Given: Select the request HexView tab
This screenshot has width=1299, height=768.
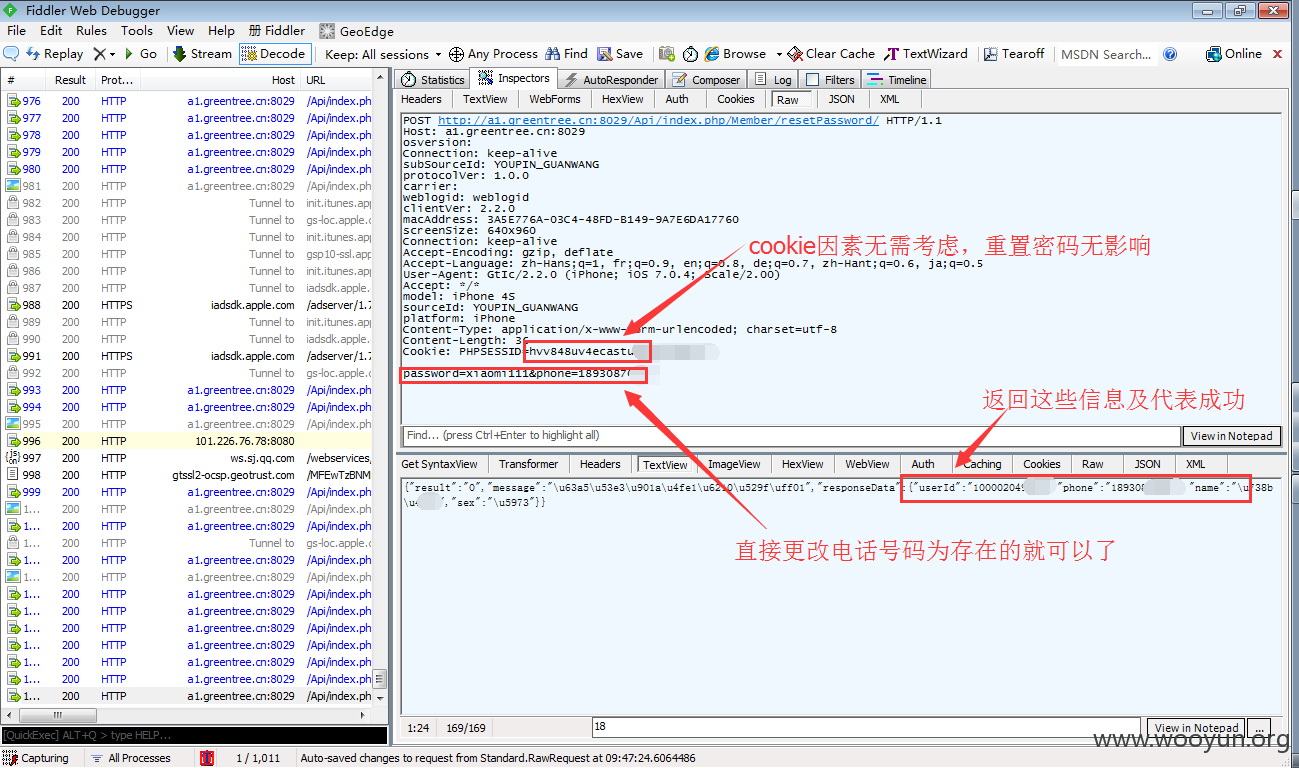Looking at the screenshot, I should pyautogui.click(x=623, y=99).
